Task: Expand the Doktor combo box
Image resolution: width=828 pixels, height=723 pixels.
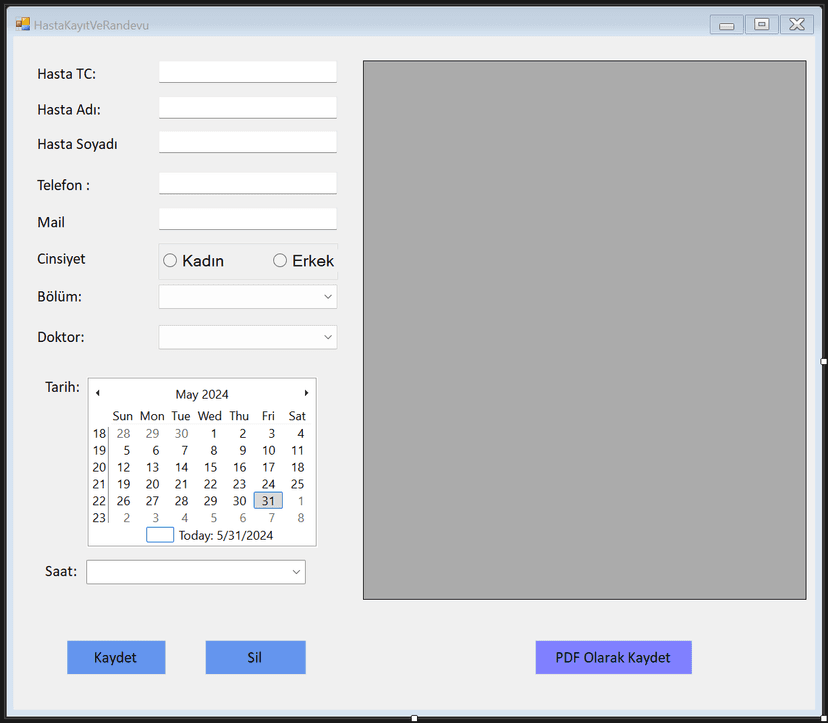Action: (x=248, y=337)
